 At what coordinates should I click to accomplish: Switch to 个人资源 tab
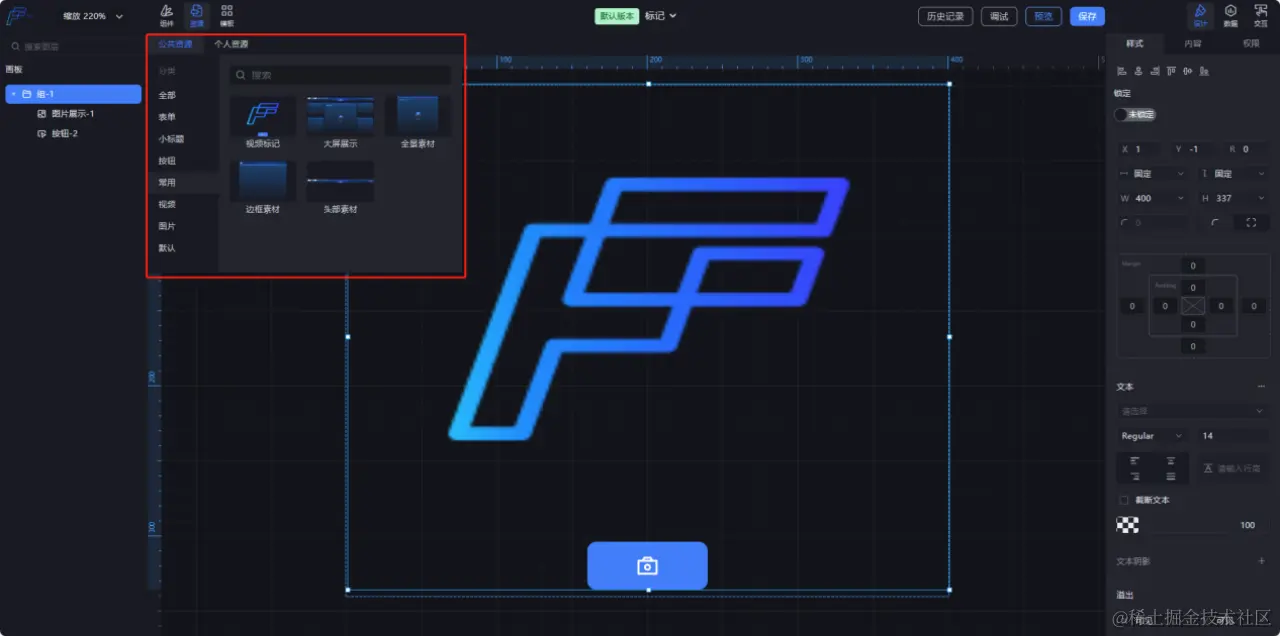(x=231, y=44)
